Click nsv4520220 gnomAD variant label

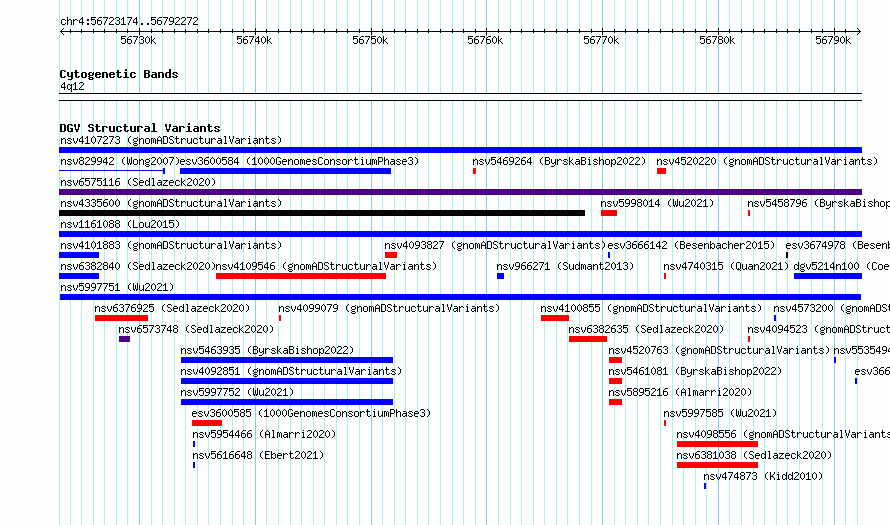coord(767,161)
